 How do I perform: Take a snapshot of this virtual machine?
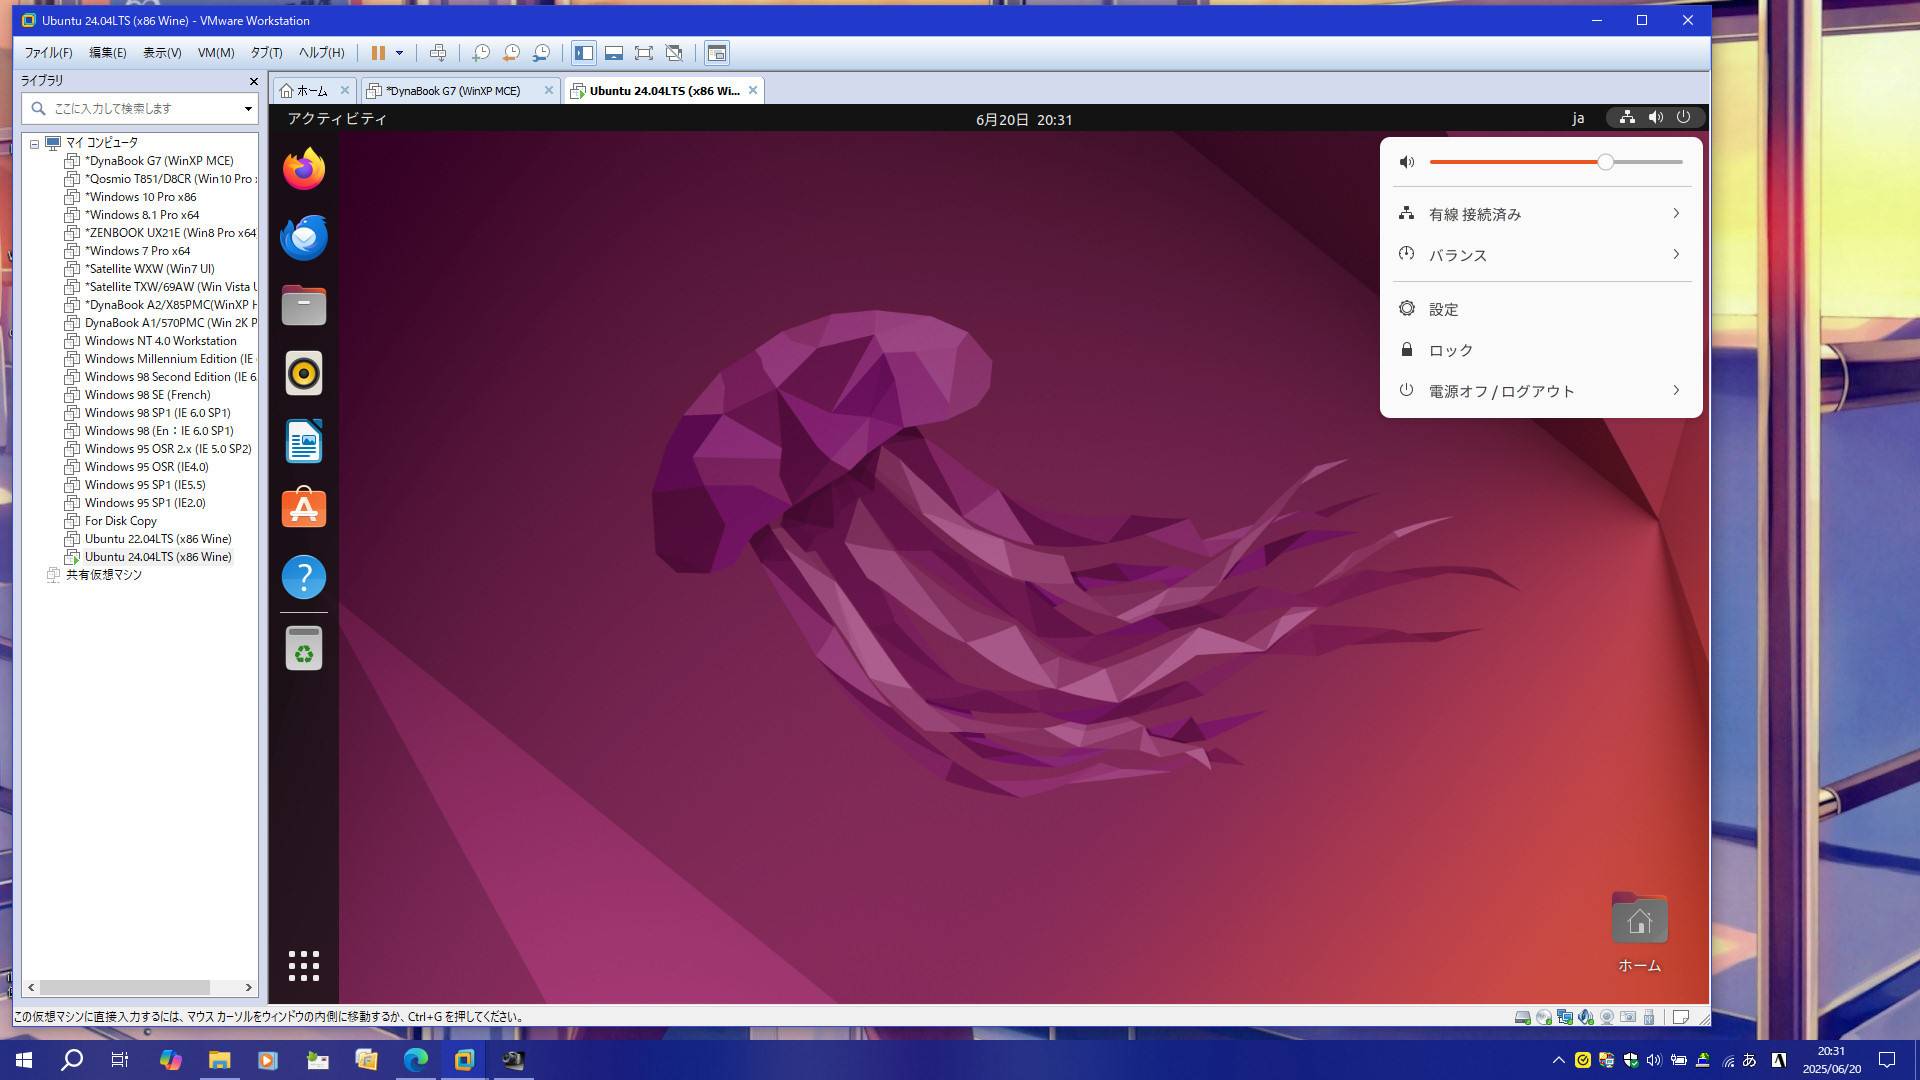[x=481, y=53]
